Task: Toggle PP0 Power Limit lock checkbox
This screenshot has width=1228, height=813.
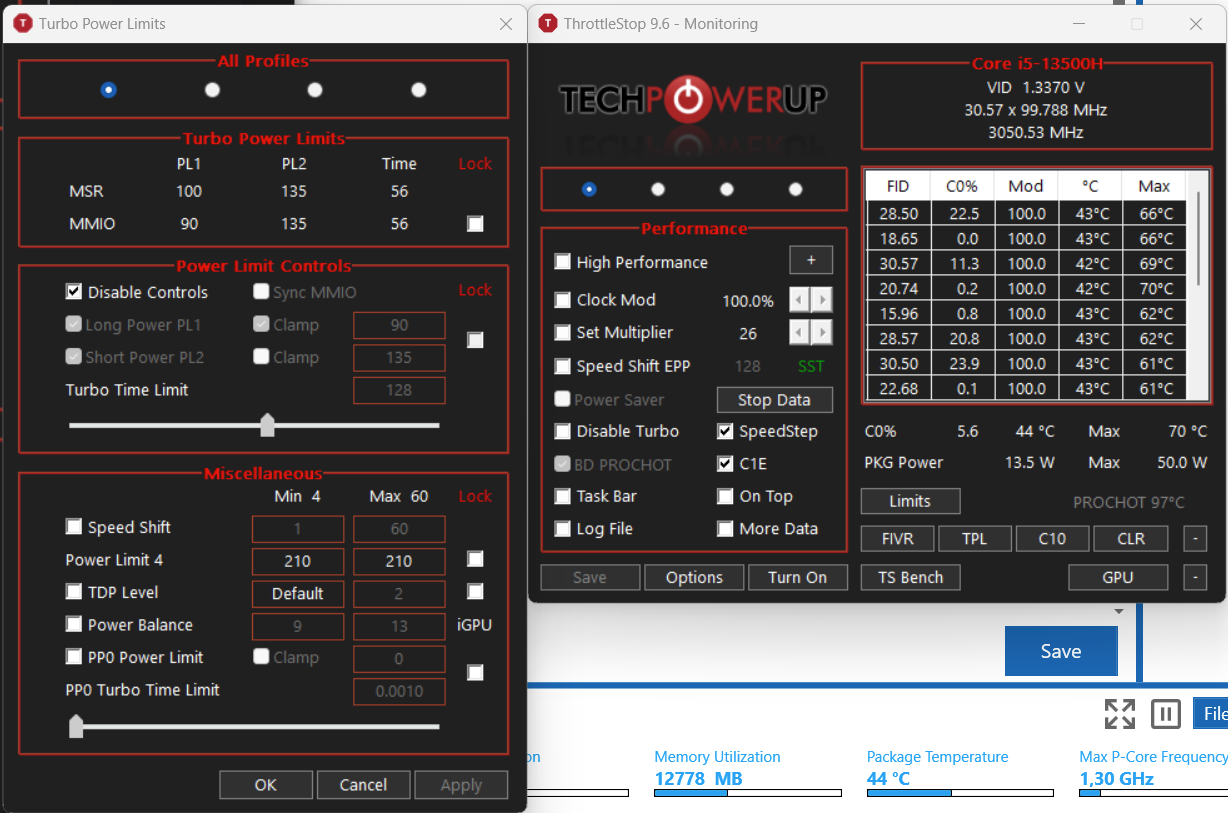Action: (475, 673)
